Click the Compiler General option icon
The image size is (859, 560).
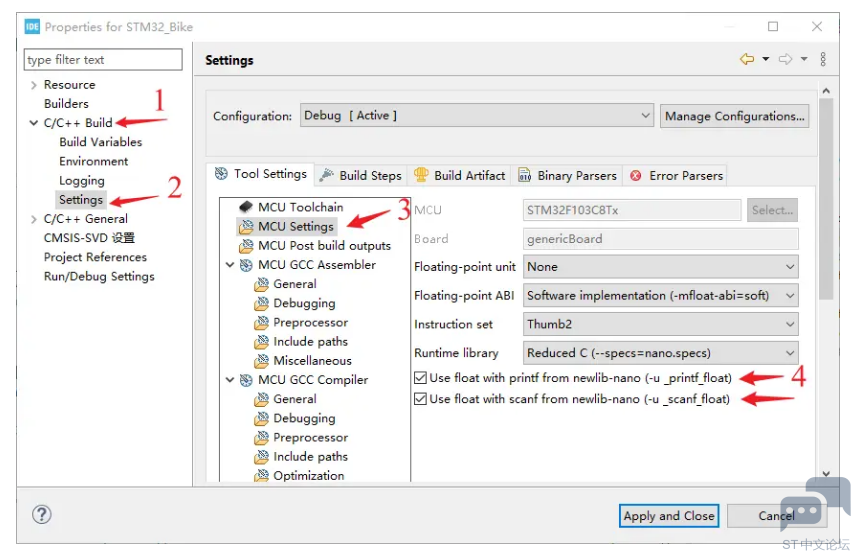pos(262,399)
